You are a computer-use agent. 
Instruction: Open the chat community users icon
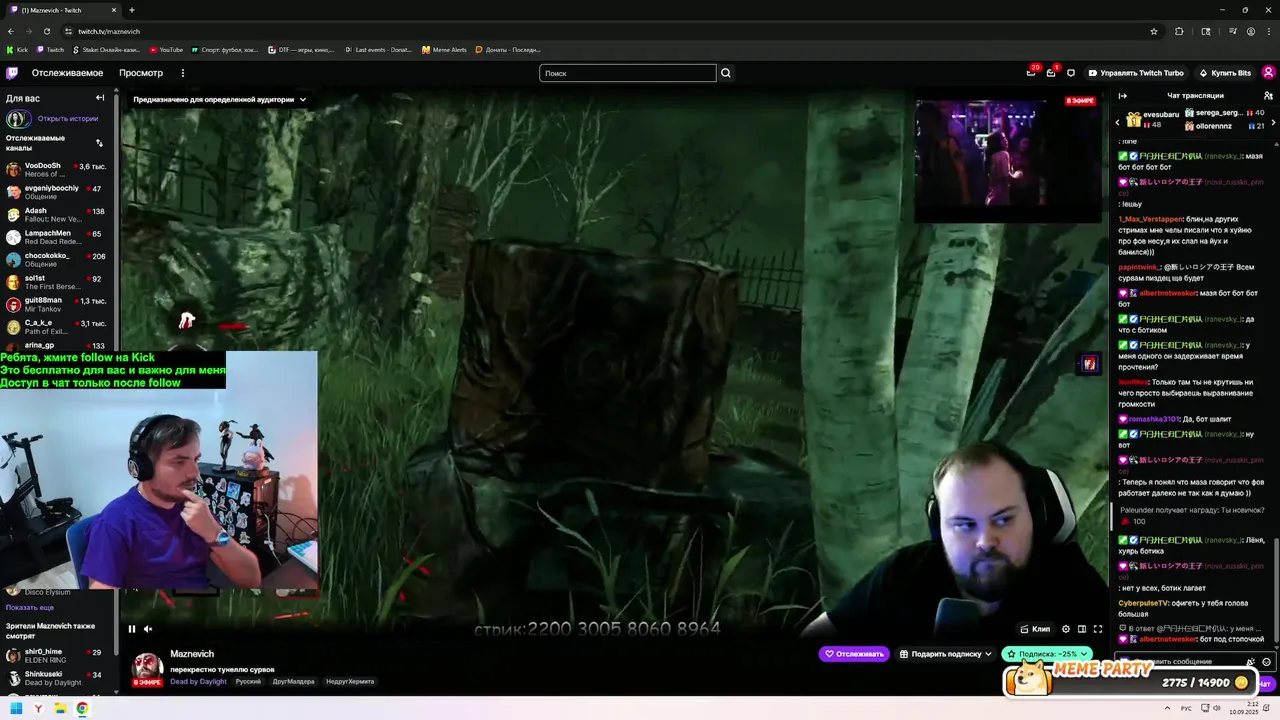1268,96
